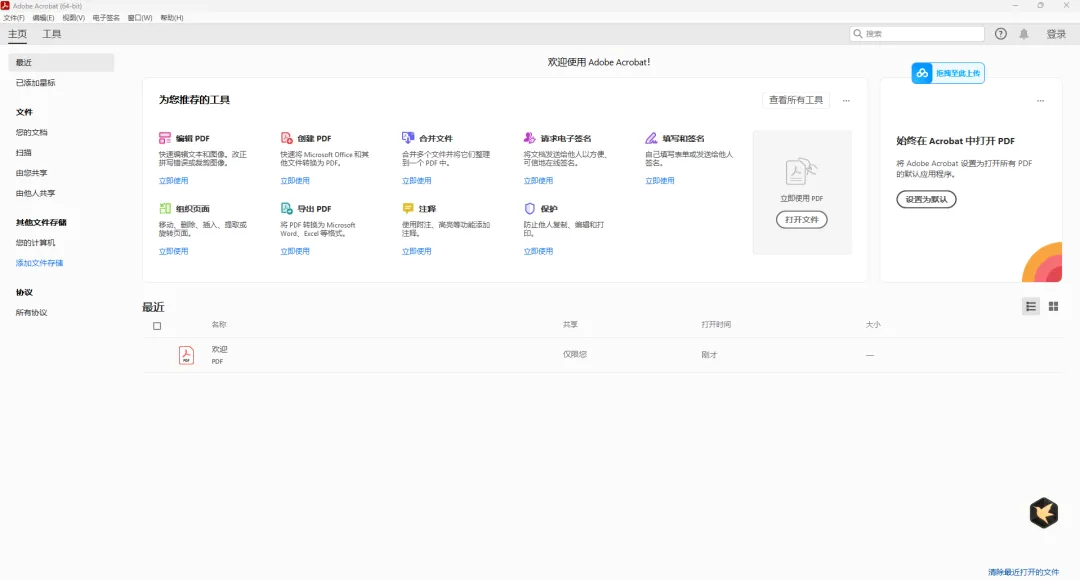Select 最近 in the sidebar
1080x580 pixels.
coord(61,62)
